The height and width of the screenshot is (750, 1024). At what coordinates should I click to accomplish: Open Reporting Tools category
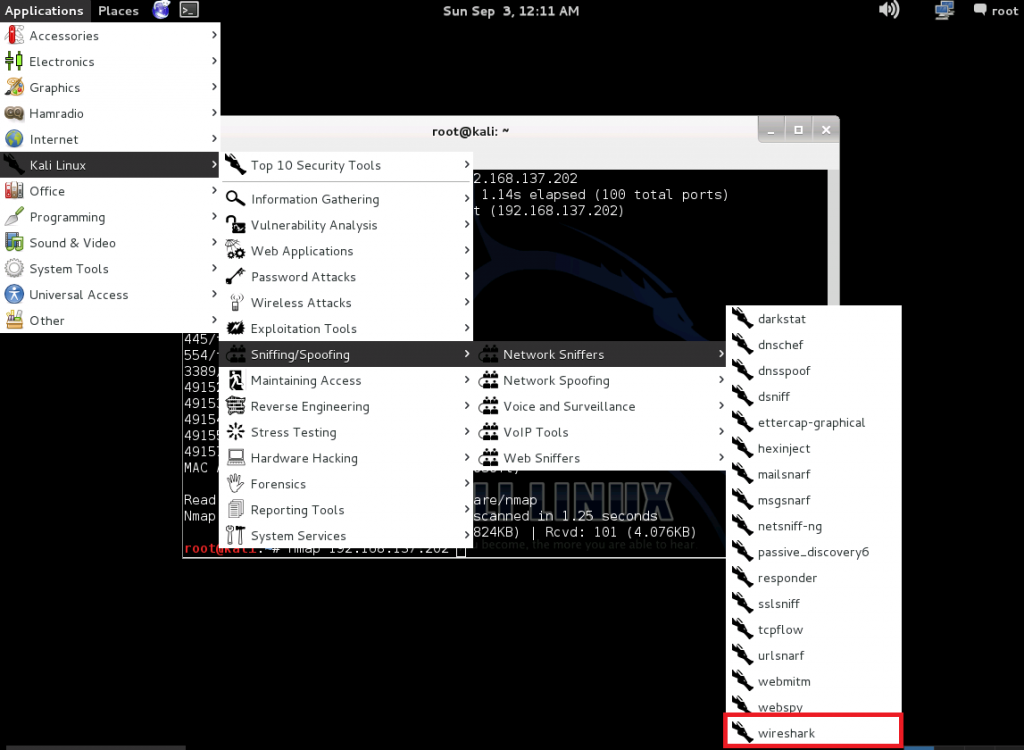tap(346, 510)
